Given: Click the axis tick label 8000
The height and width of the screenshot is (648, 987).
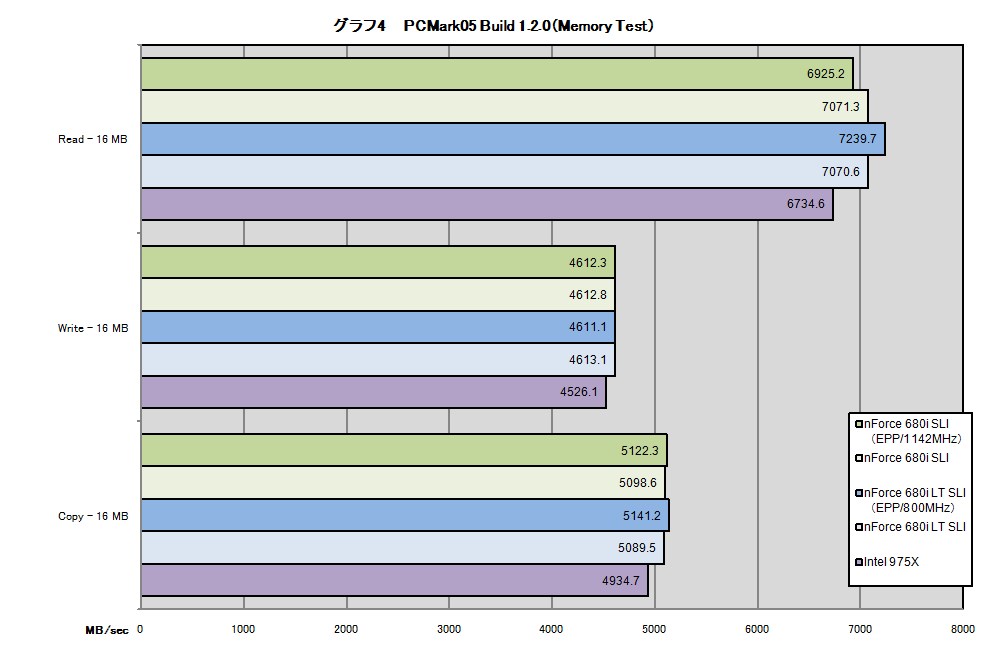Looking at the screenshot, I should point(962,629).
